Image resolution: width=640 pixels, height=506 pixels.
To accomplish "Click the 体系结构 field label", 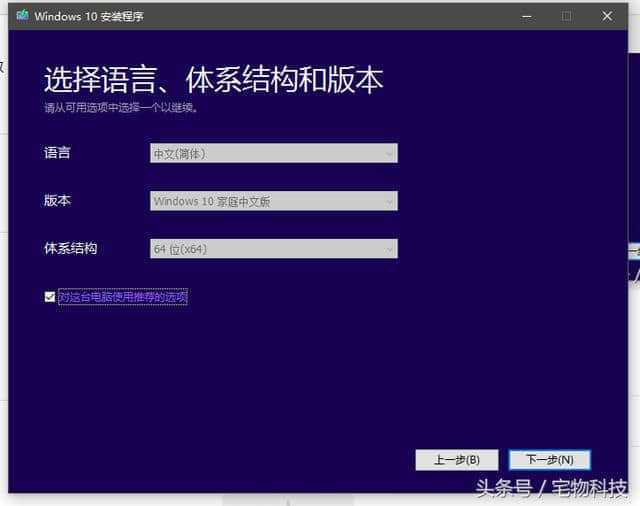I will [x=71, y=248].
